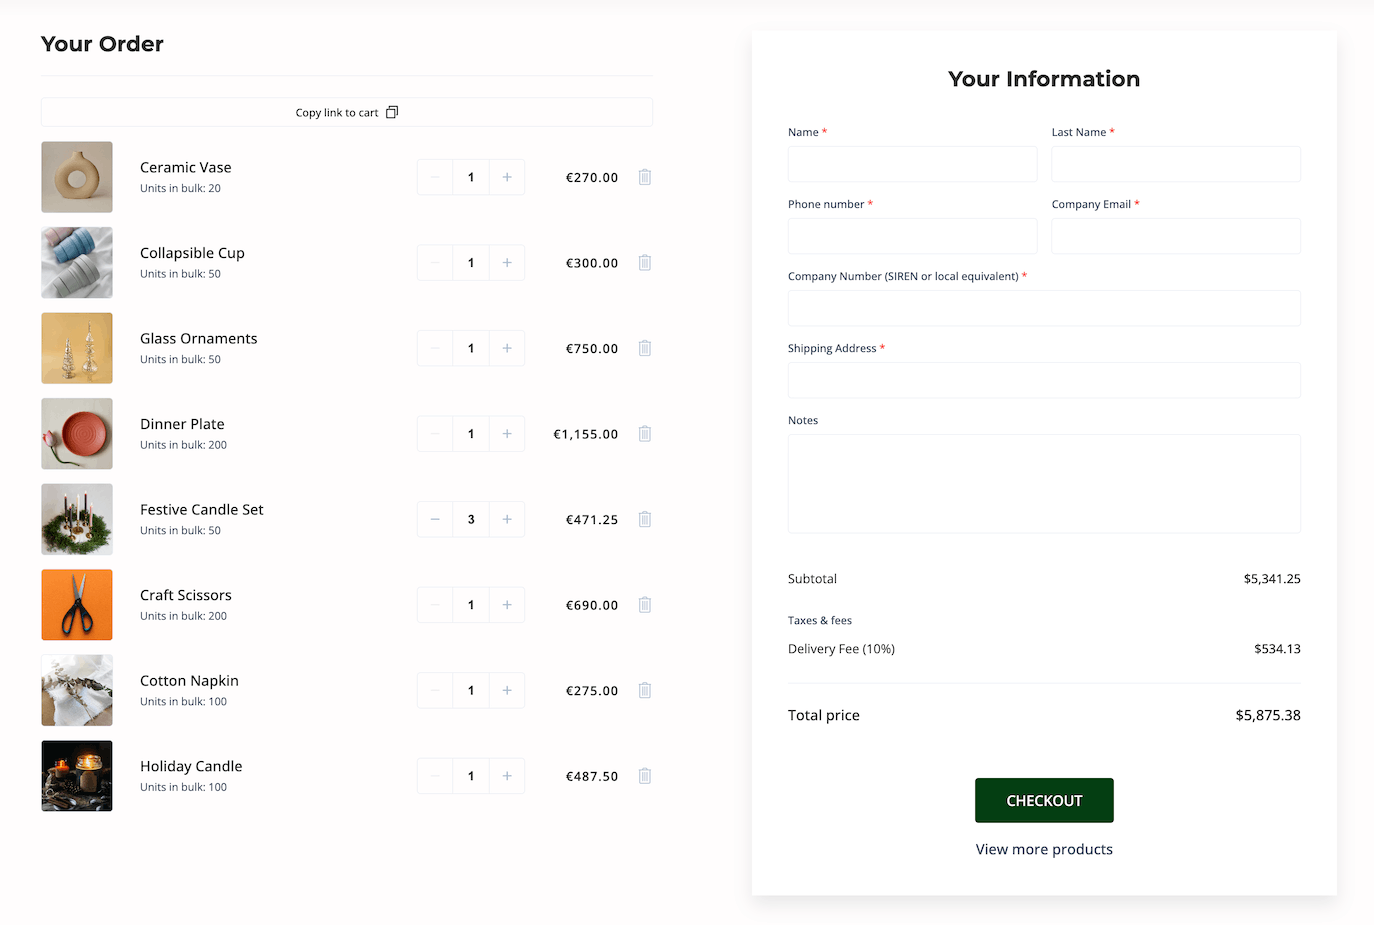Delete Ceramic Vase from the order
The image size is (1374, 925).
(x=645, y=177)
